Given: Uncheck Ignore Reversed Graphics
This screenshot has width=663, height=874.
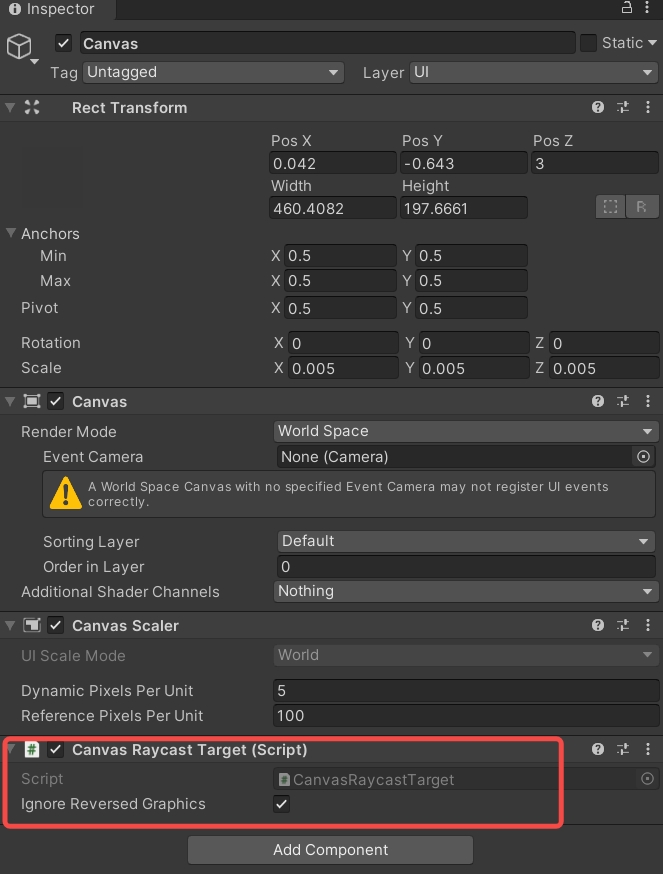Looking at the screenshot, I should pos(282,804).
